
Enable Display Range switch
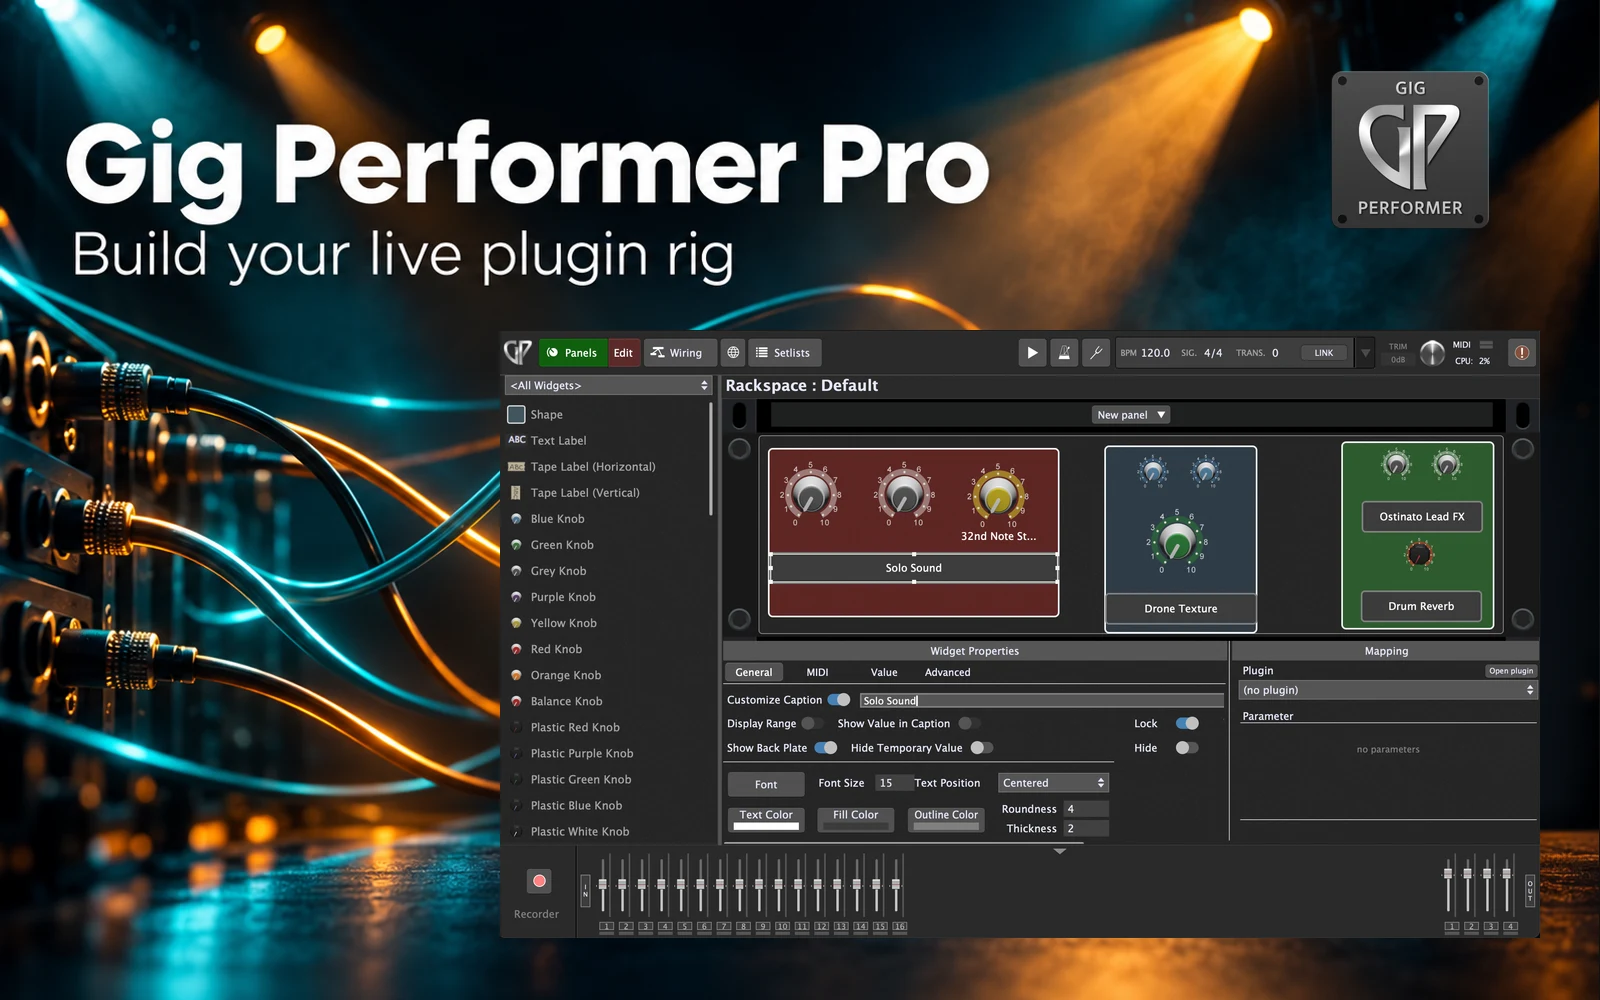(812, 723)
